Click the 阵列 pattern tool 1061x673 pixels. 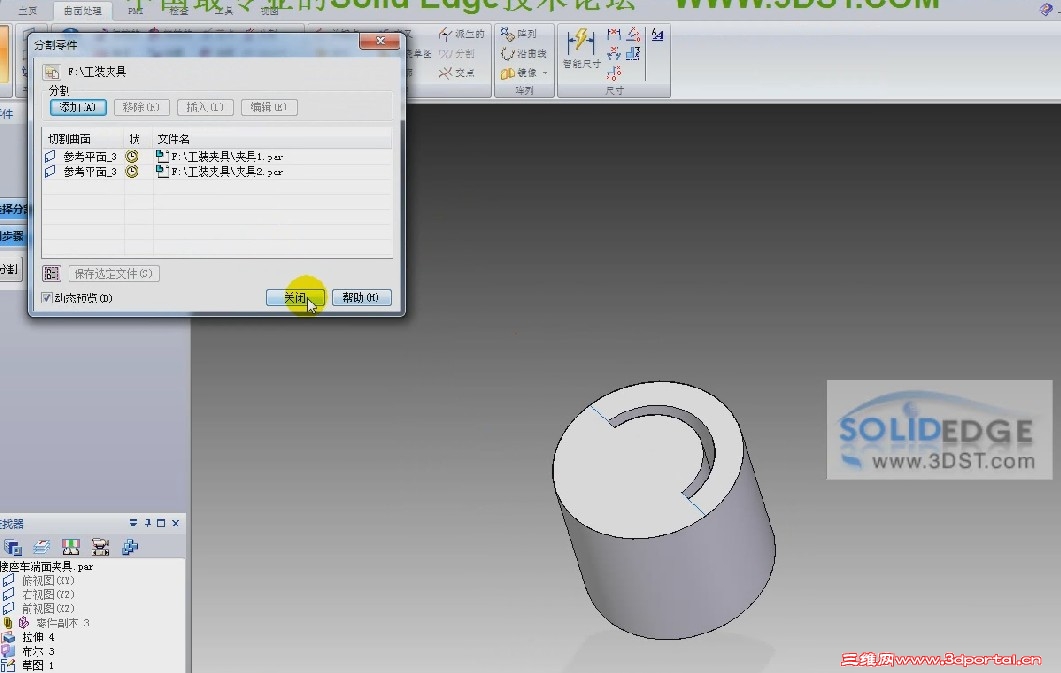click(519, 34)
